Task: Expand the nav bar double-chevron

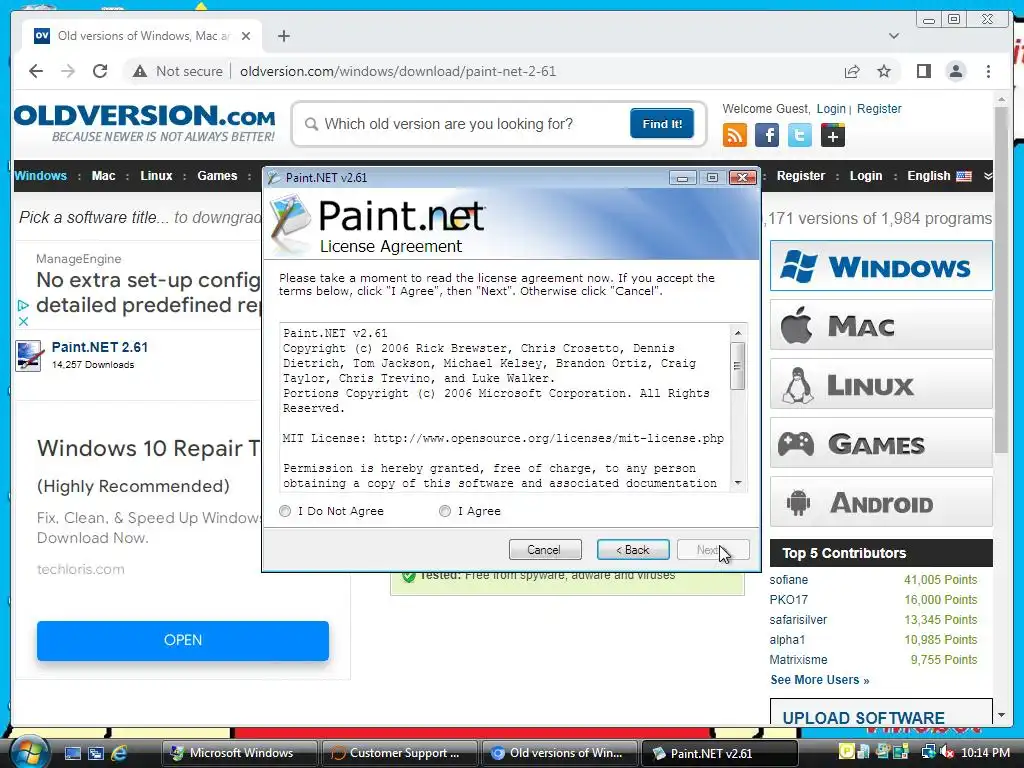Action: (987, 176)
